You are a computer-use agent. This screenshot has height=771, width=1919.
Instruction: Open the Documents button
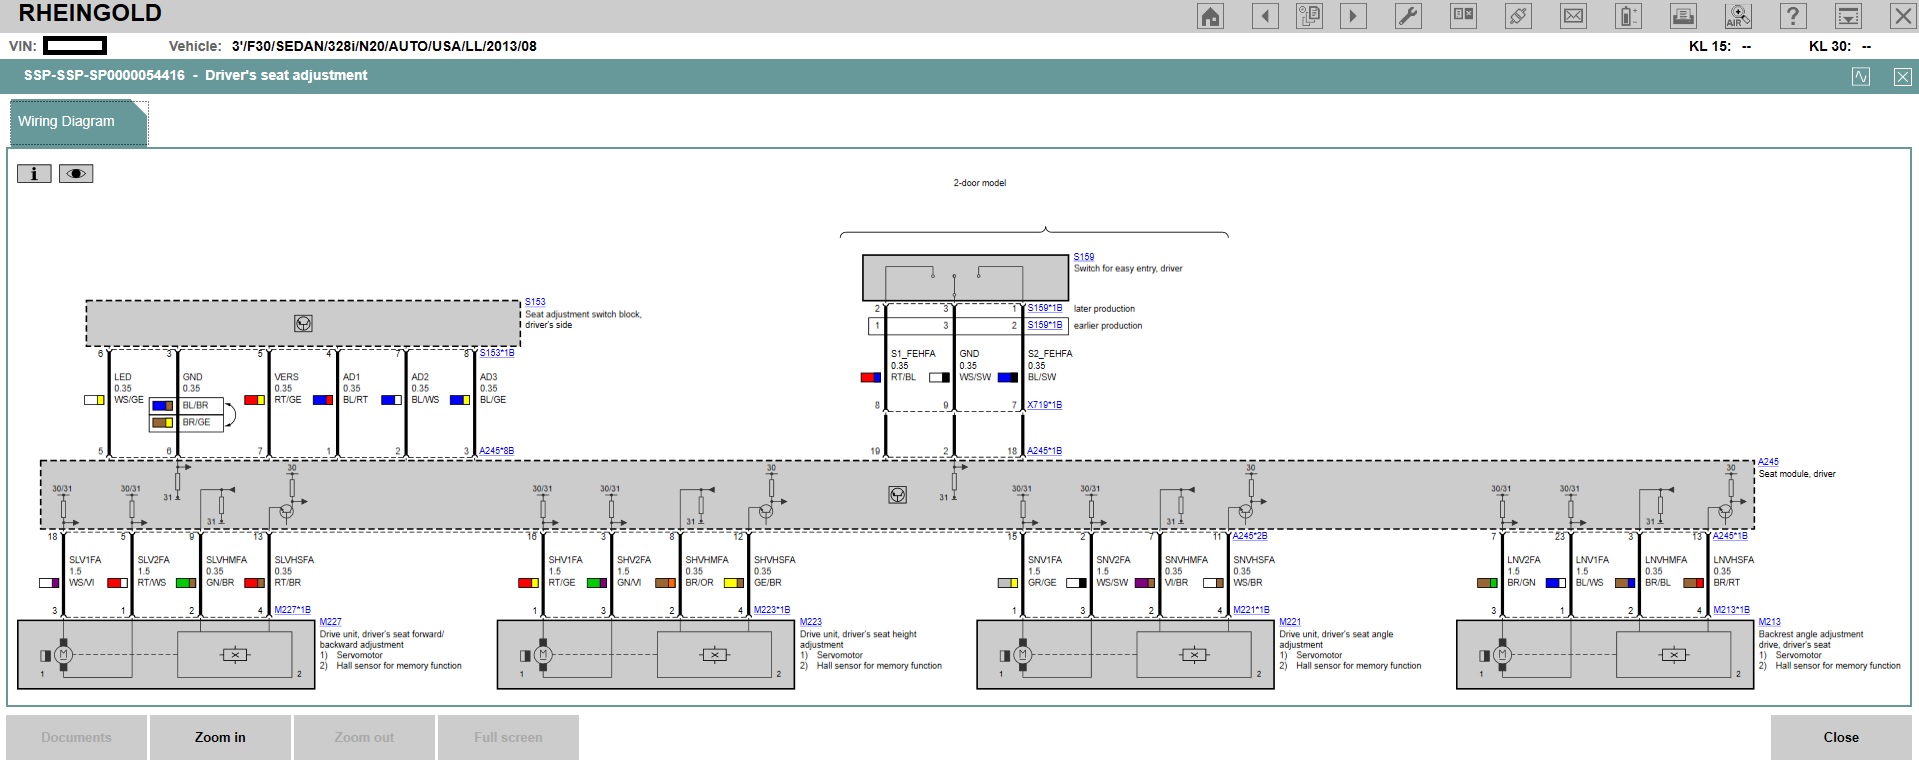click(x=77, y=738)
